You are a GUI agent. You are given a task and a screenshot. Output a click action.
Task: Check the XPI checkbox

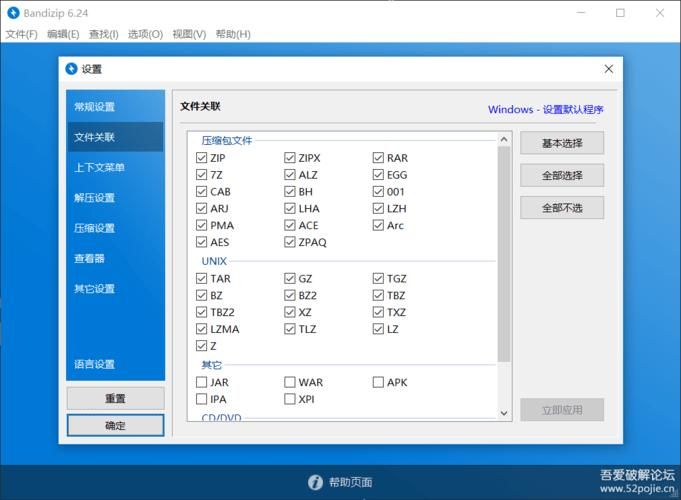(290, 399)
